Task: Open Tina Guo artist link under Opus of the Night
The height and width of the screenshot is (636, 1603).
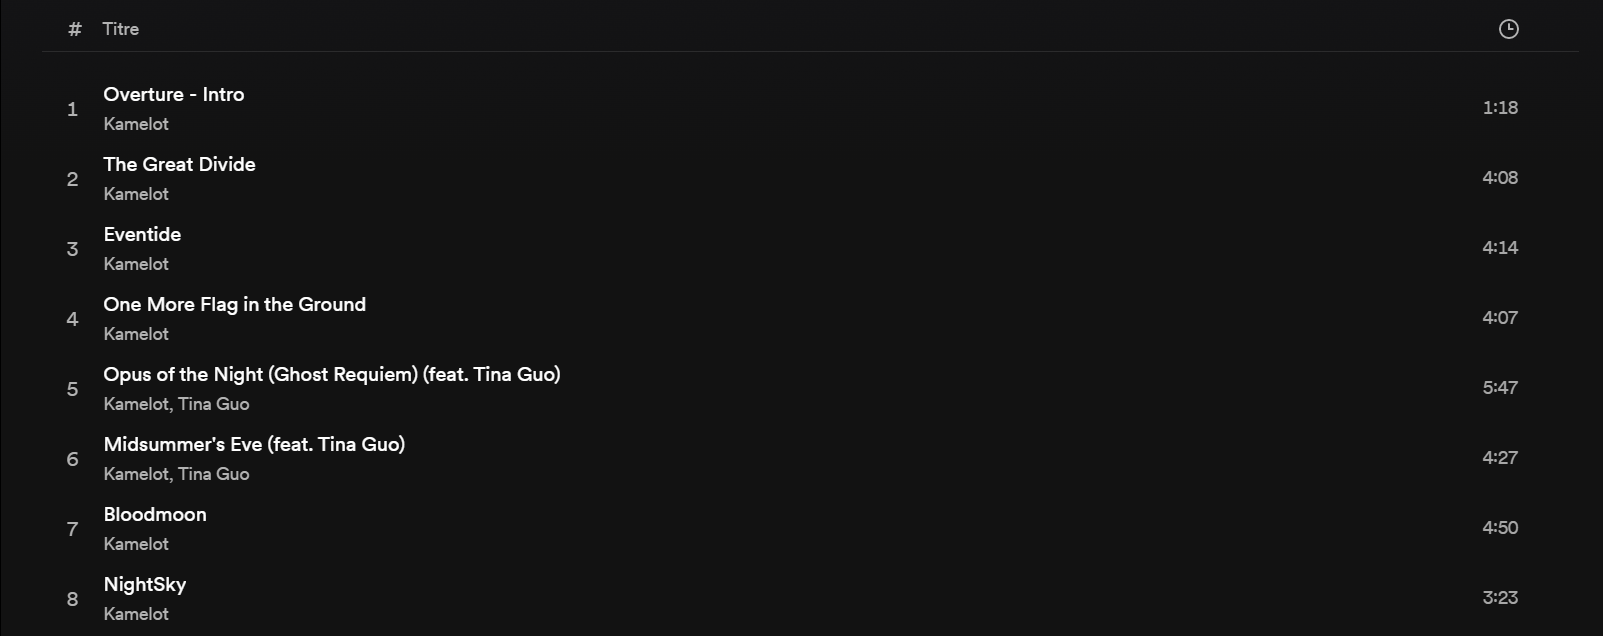Action: point(213,404)
